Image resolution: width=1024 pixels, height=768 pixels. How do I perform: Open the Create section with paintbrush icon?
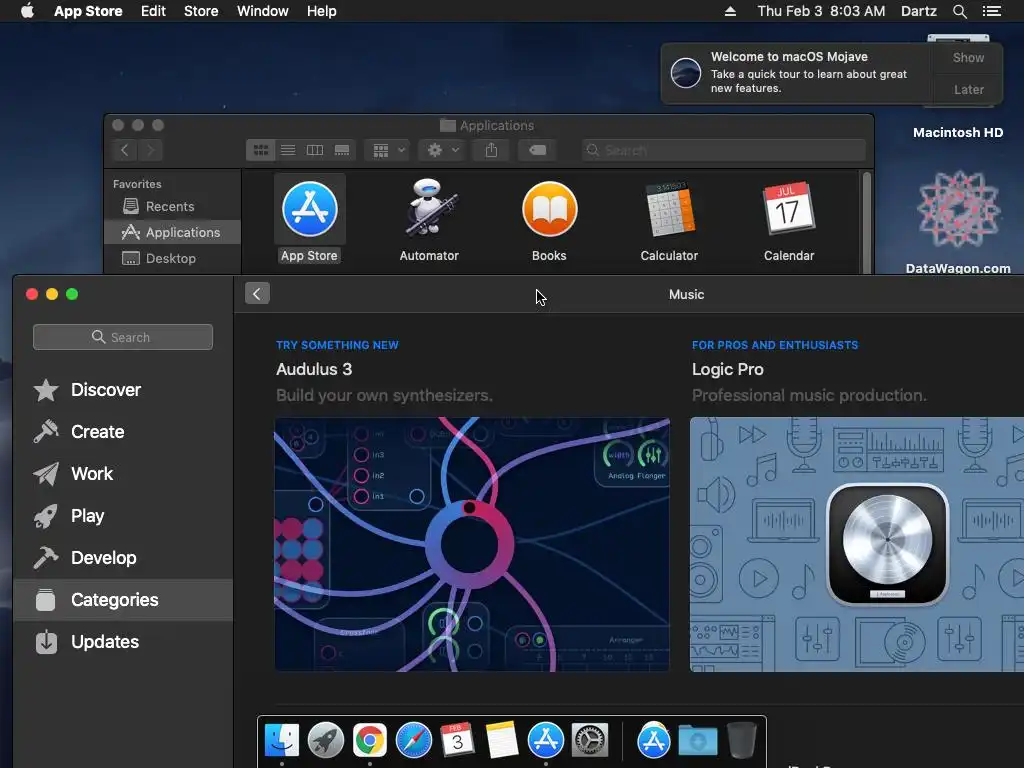point(123,432)
